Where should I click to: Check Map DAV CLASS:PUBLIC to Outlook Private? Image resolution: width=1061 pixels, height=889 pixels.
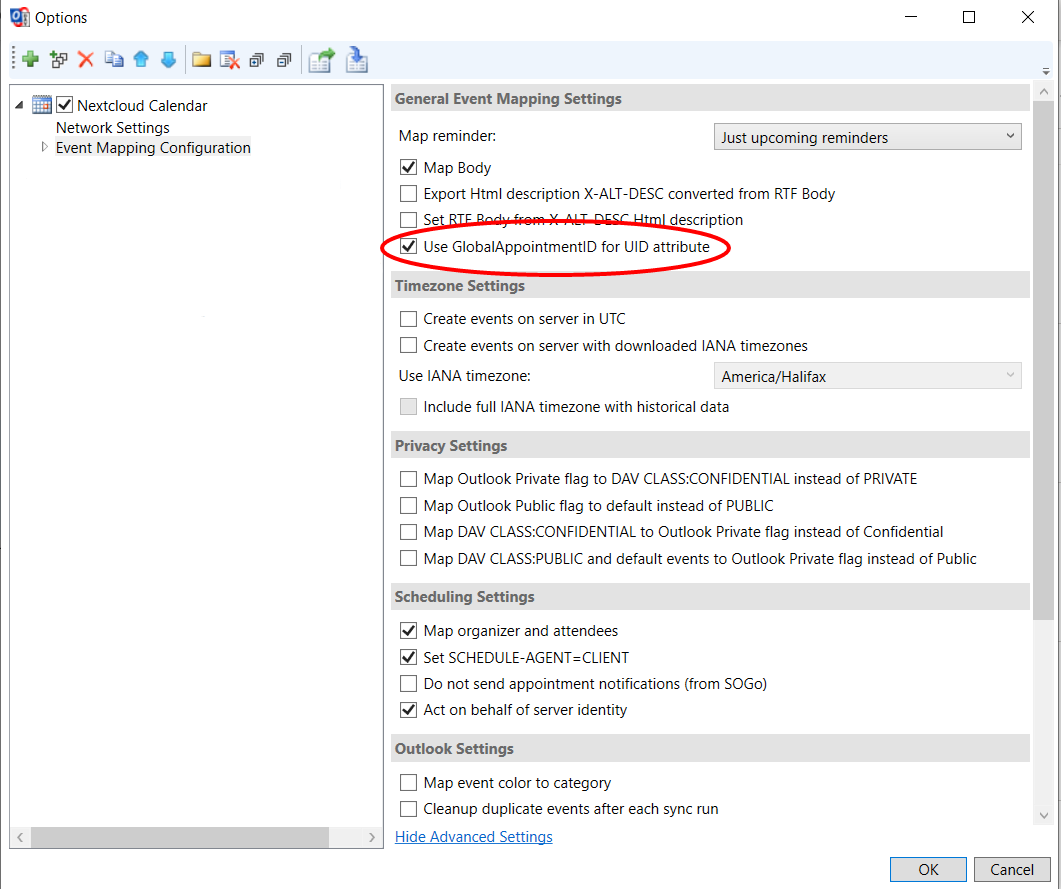(x=408, y=559)
